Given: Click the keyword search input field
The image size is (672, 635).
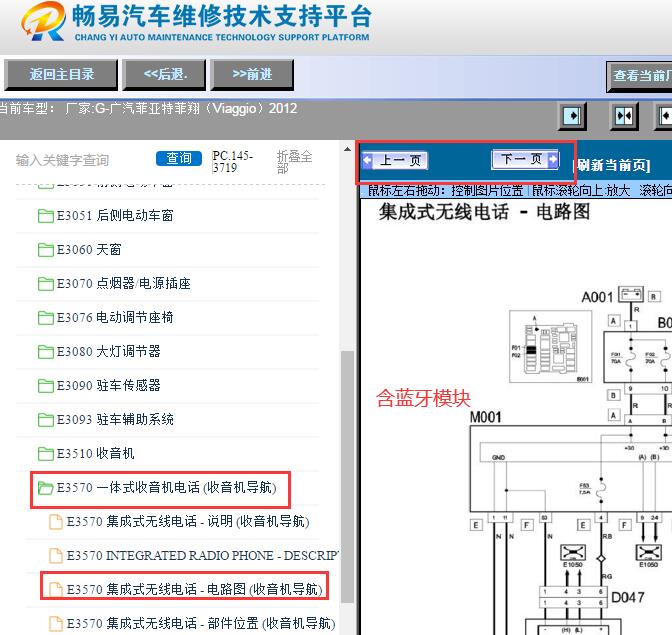Looking at the screenshot, I should (81, 160).
